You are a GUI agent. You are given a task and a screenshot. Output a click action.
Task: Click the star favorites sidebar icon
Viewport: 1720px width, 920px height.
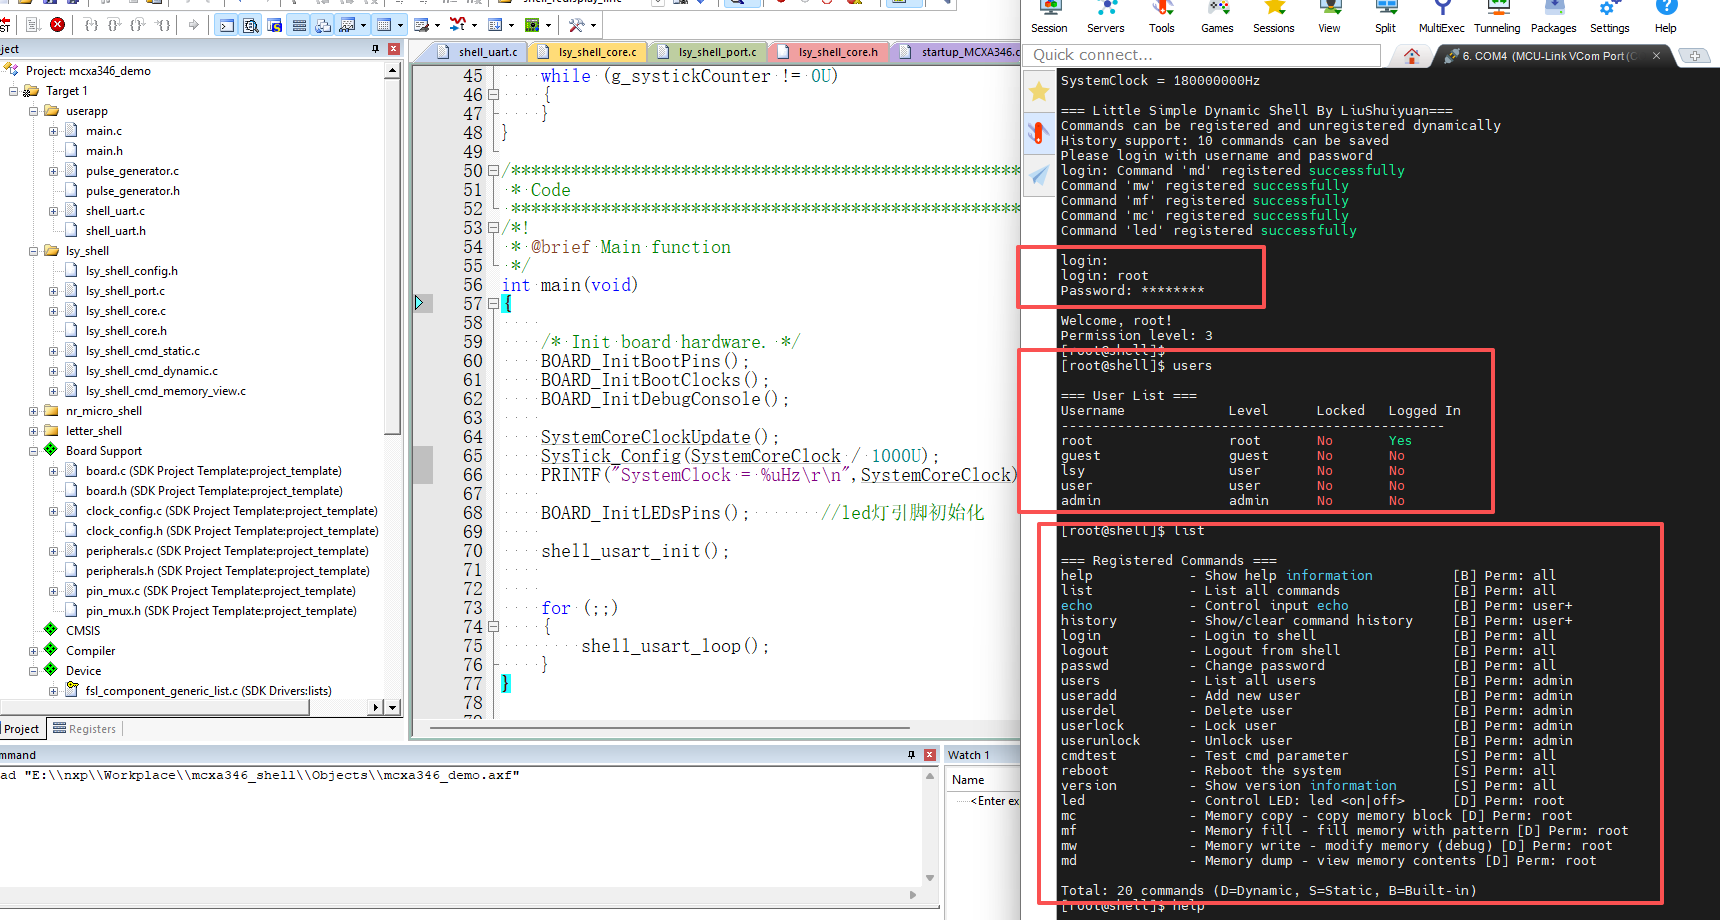pos(1039,92)
